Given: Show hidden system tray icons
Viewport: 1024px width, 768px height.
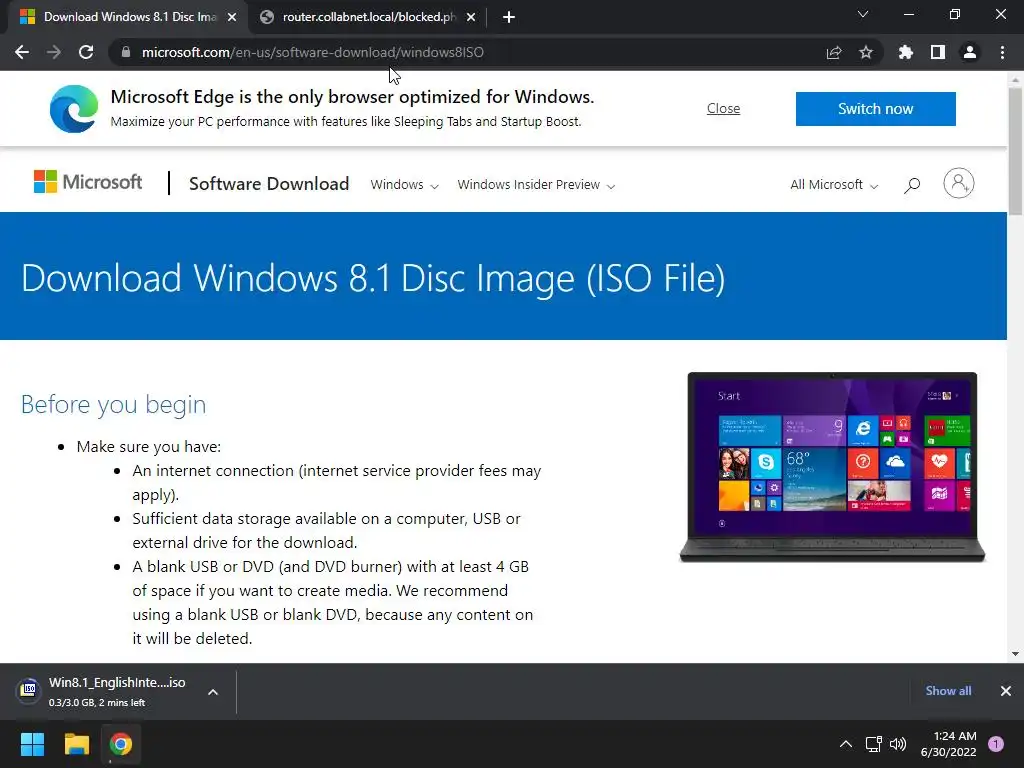Looking at the screenshot, I should click(845, 744).
